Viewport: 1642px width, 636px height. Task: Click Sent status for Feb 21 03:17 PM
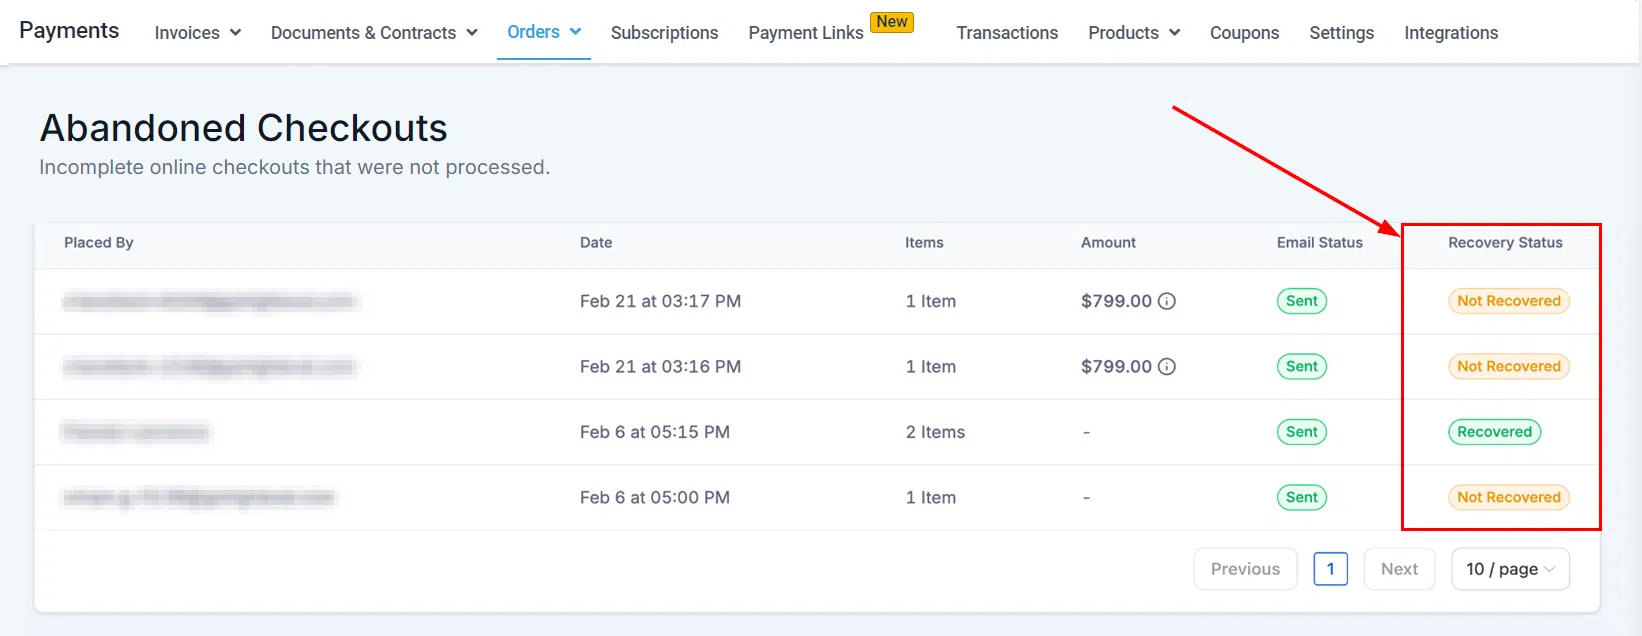point(1301,301)
